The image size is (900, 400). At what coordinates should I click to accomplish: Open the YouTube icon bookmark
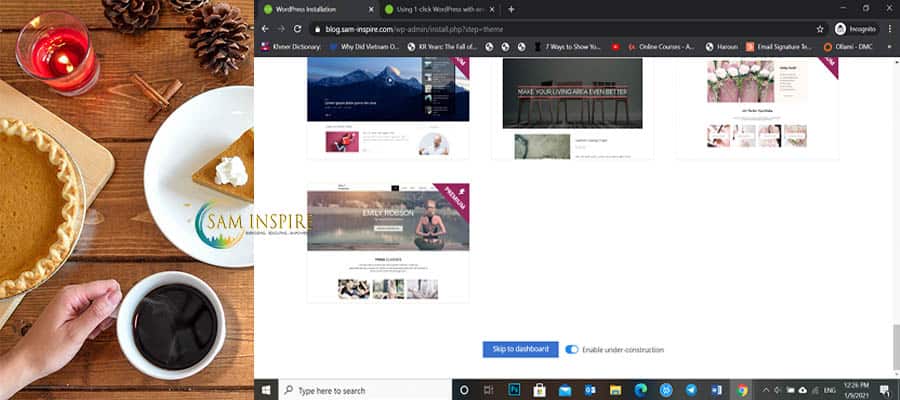[x=615, y=47]
